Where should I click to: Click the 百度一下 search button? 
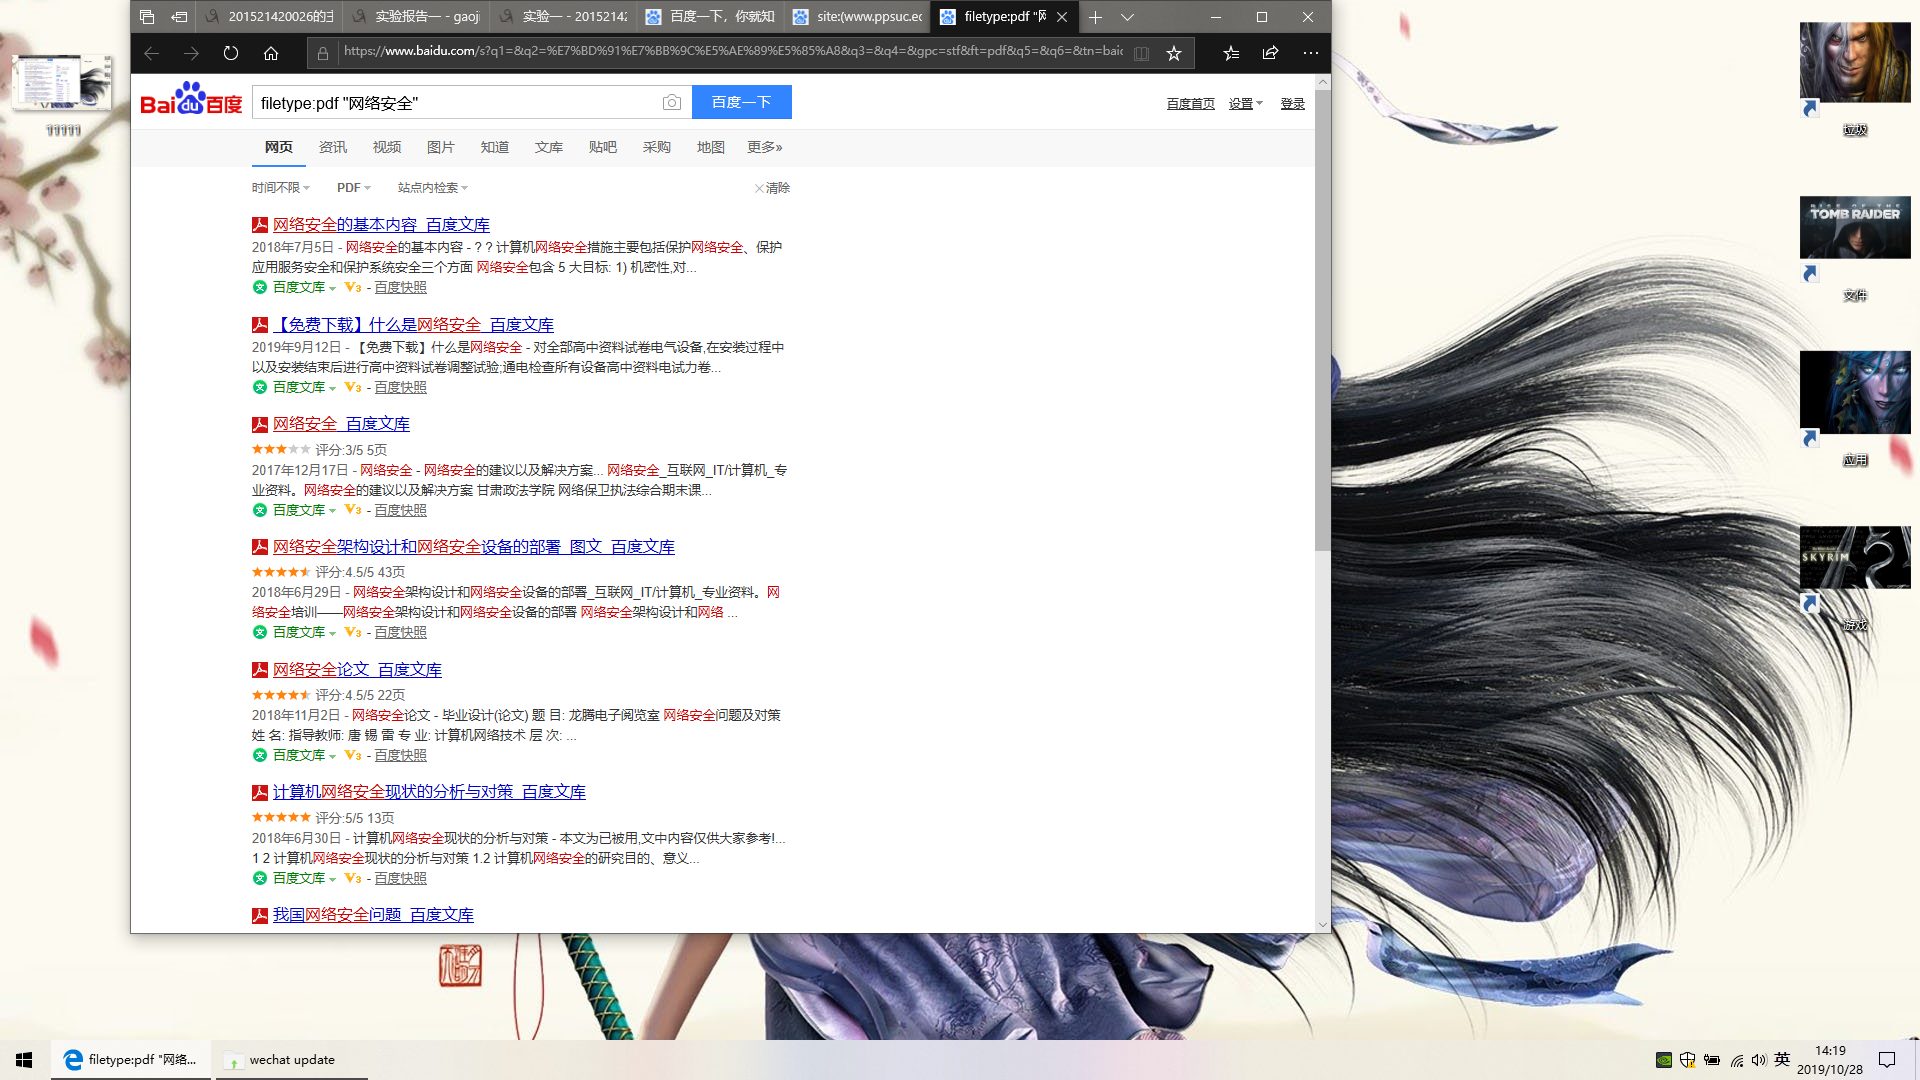coord(741,102)
